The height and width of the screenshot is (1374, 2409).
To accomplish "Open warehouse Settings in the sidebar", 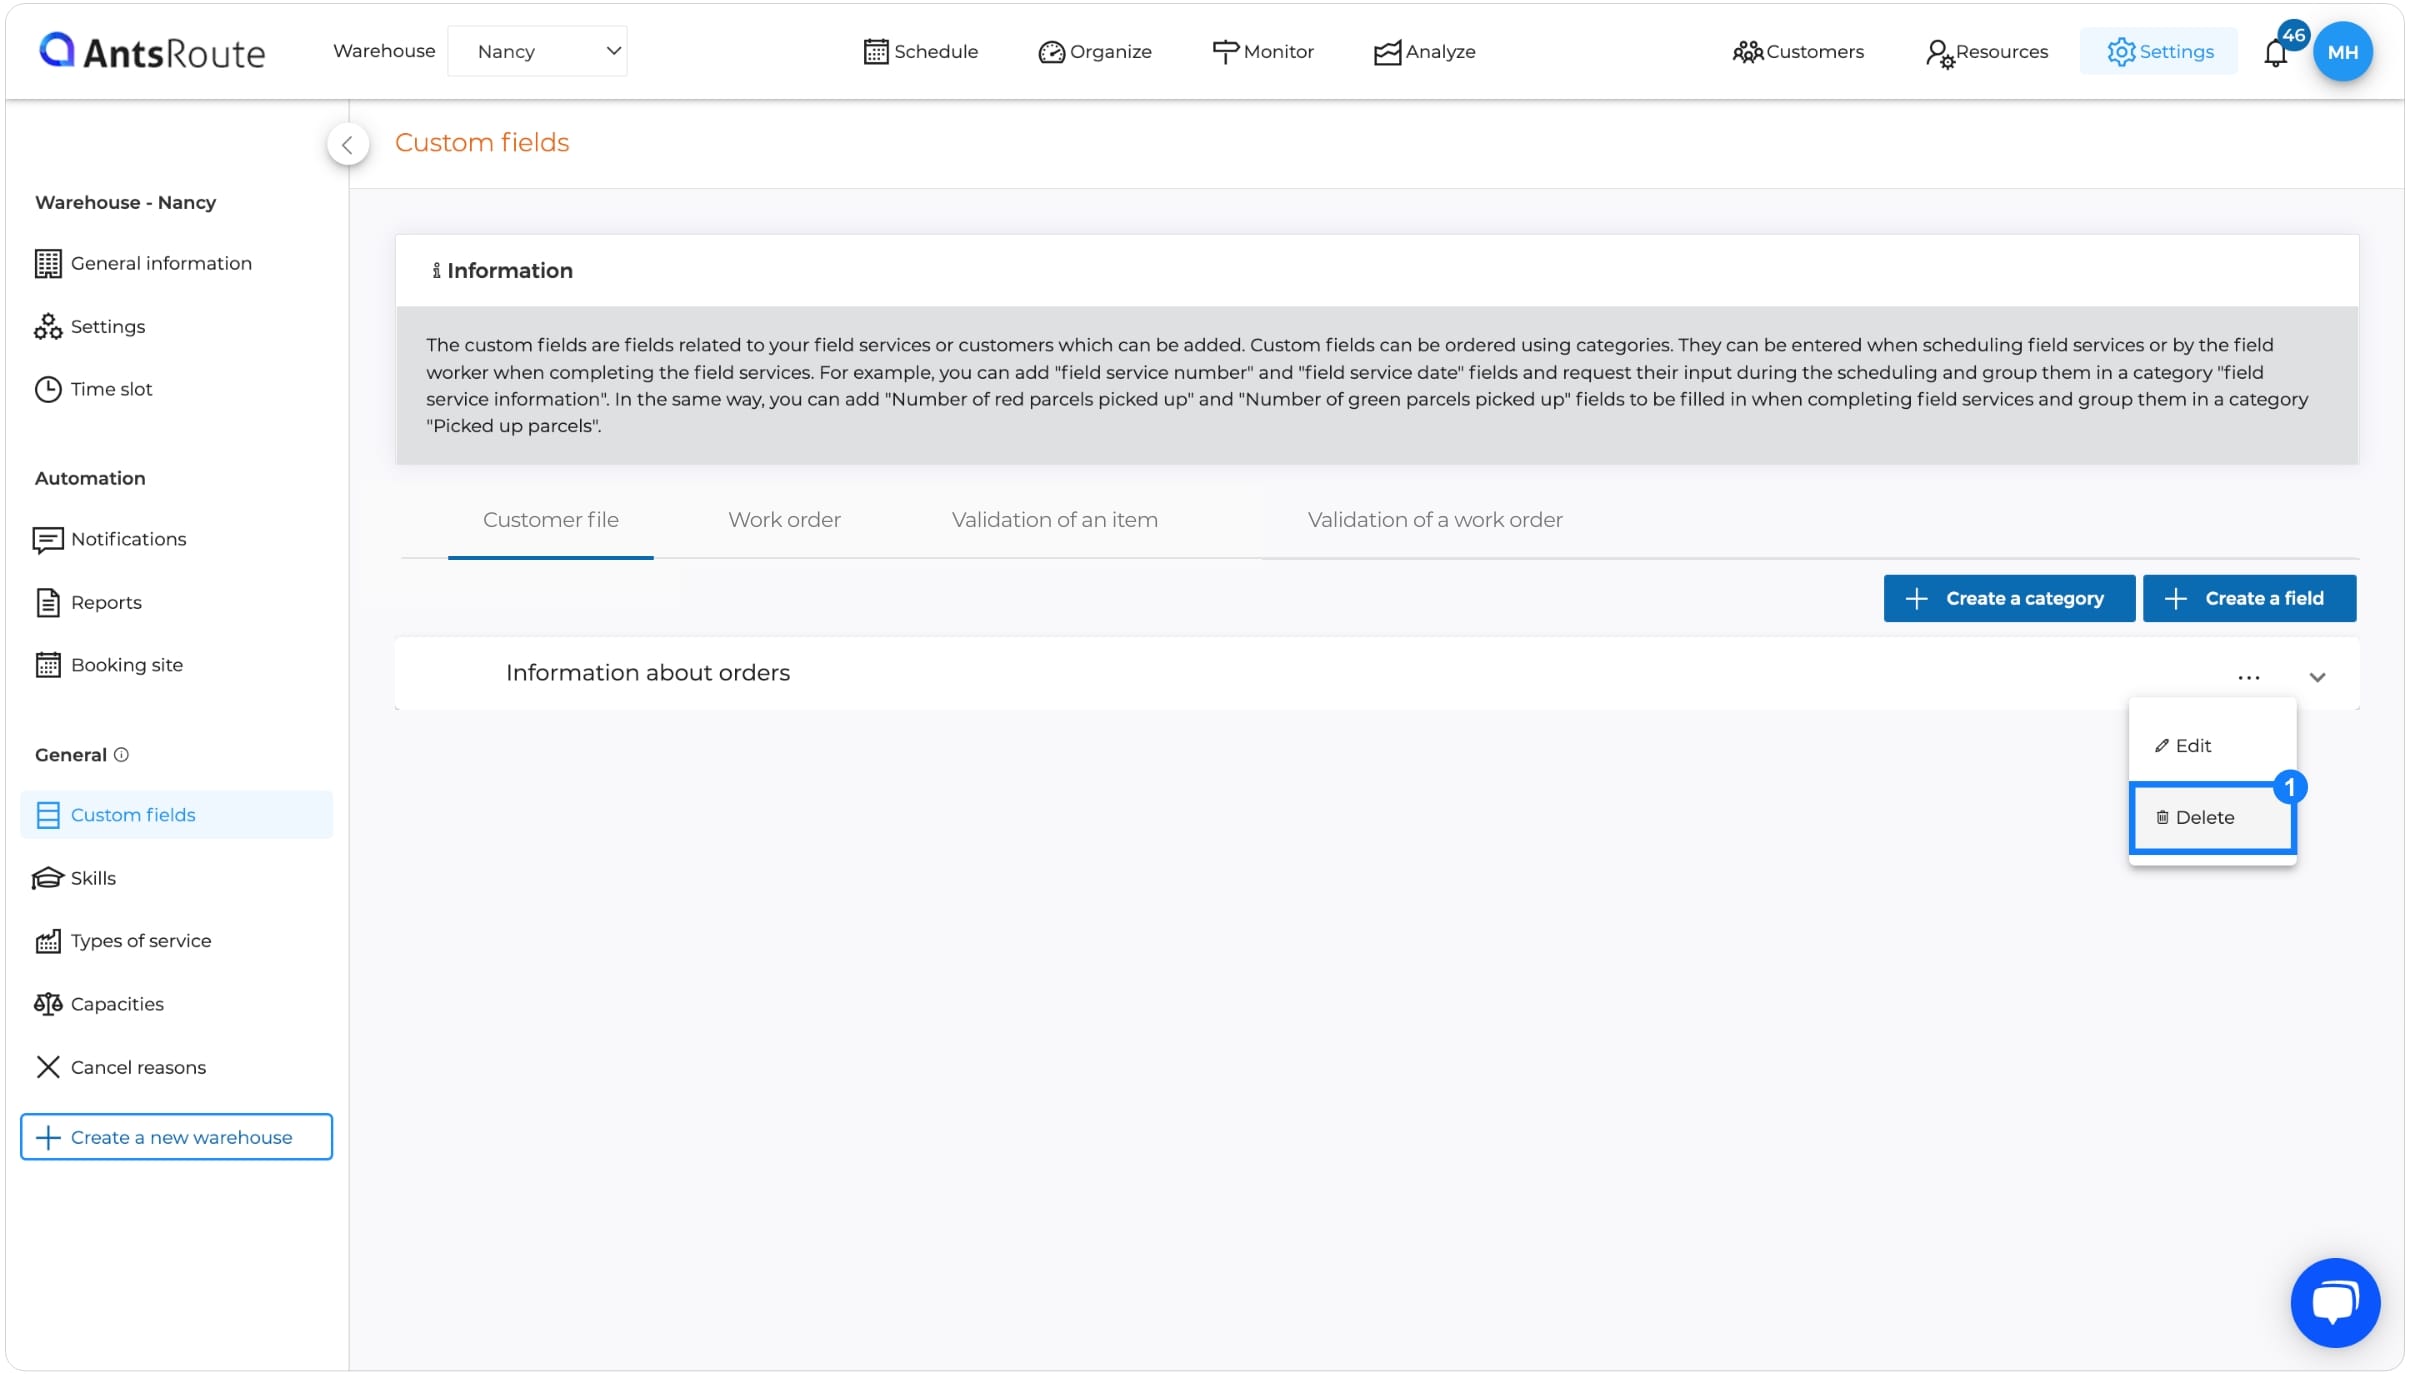I will point(90,326).
